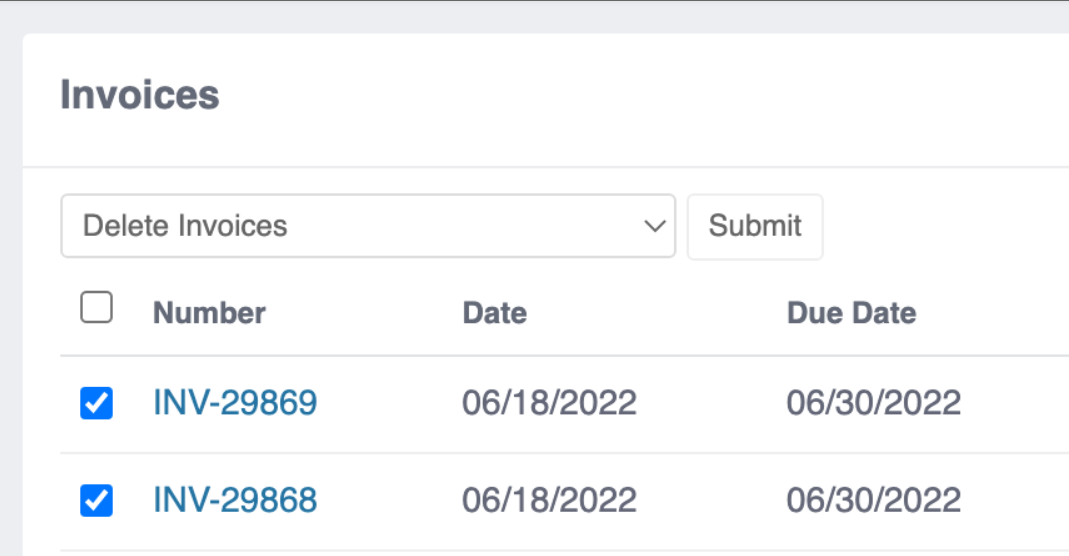Viewport: 1069px width, 556px height.
Task: Click the chevron arrow of the bulk action select
Action: [x=655, y=226]
